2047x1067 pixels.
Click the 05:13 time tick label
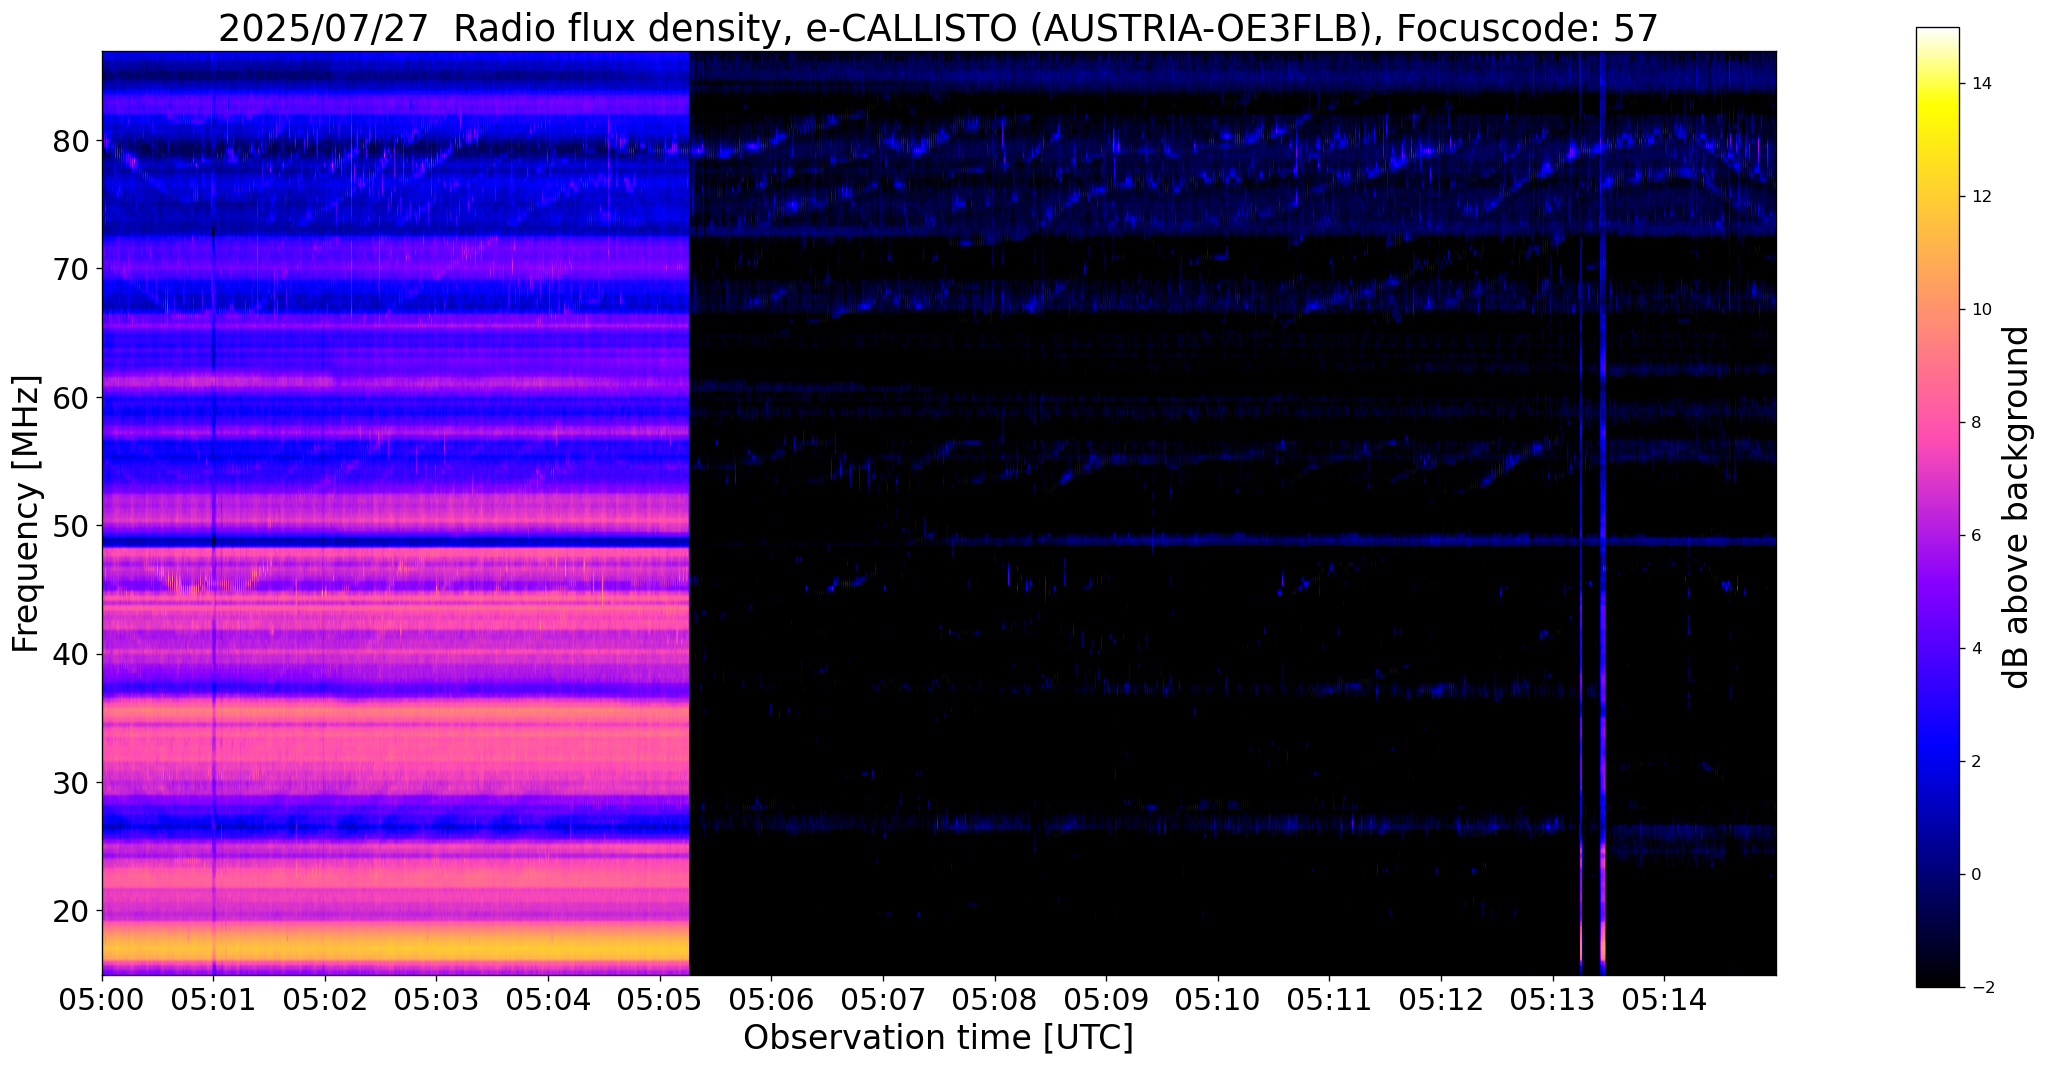tap(1553, 1000)
